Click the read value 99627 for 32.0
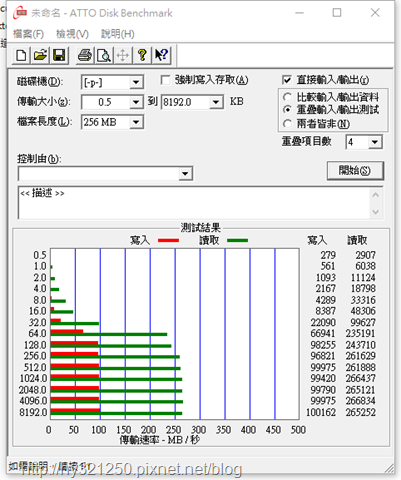 tap(363, 323)
